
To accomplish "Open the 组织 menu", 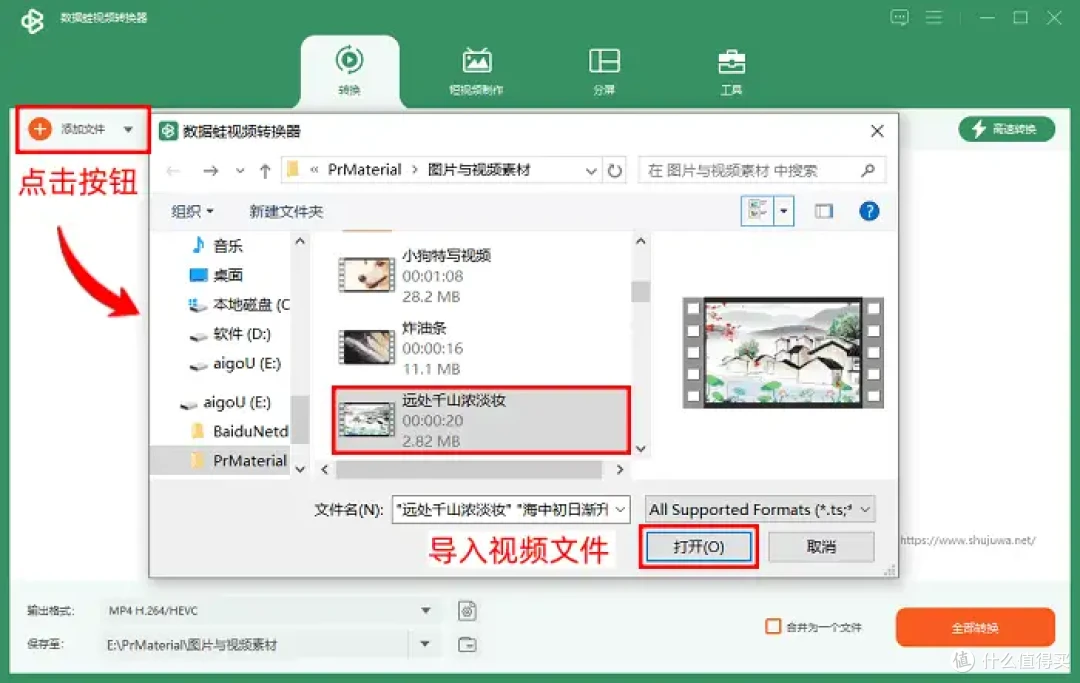I will click(192, 211).
